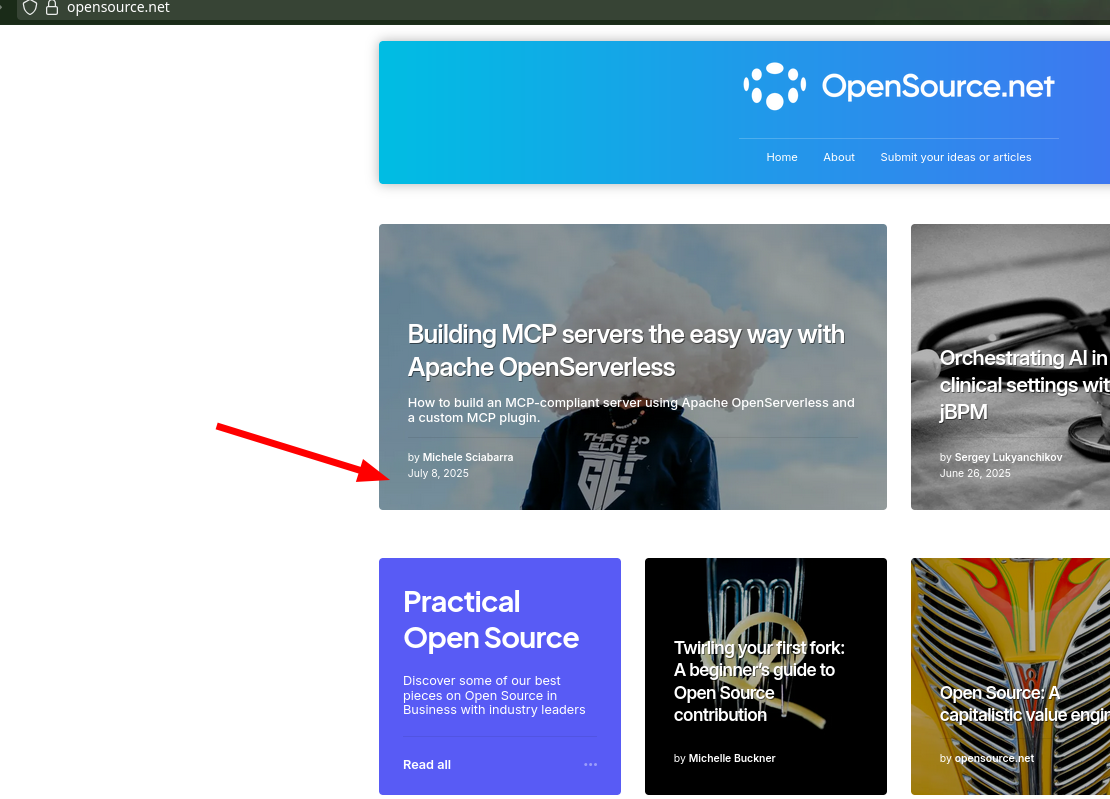Click author link Michele Sciabarra
The height and width of the screenshot is (799, 1110).
point(467,457)
